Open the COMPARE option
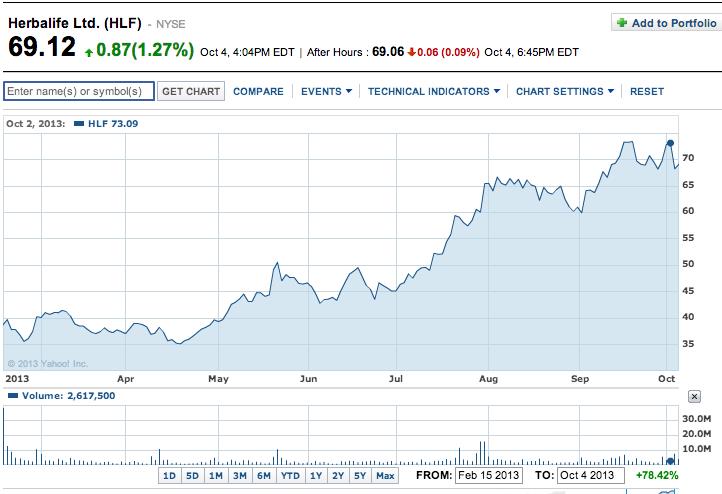Screen dimensions: 722x494 coord(258,92)
